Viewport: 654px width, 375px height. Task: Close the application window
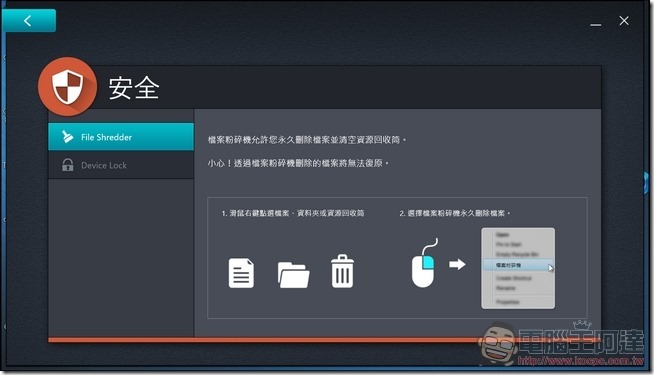[624, 20]
